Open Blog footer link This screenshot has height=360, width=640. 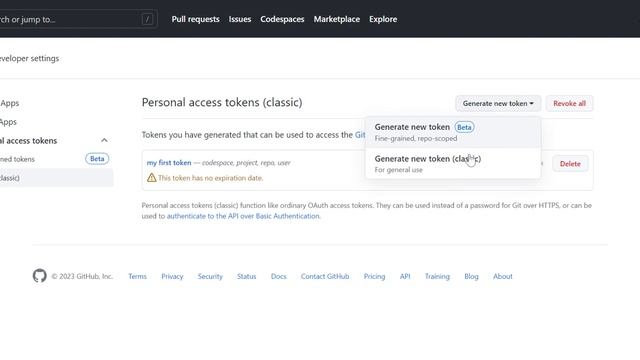[x=471, y=276]
